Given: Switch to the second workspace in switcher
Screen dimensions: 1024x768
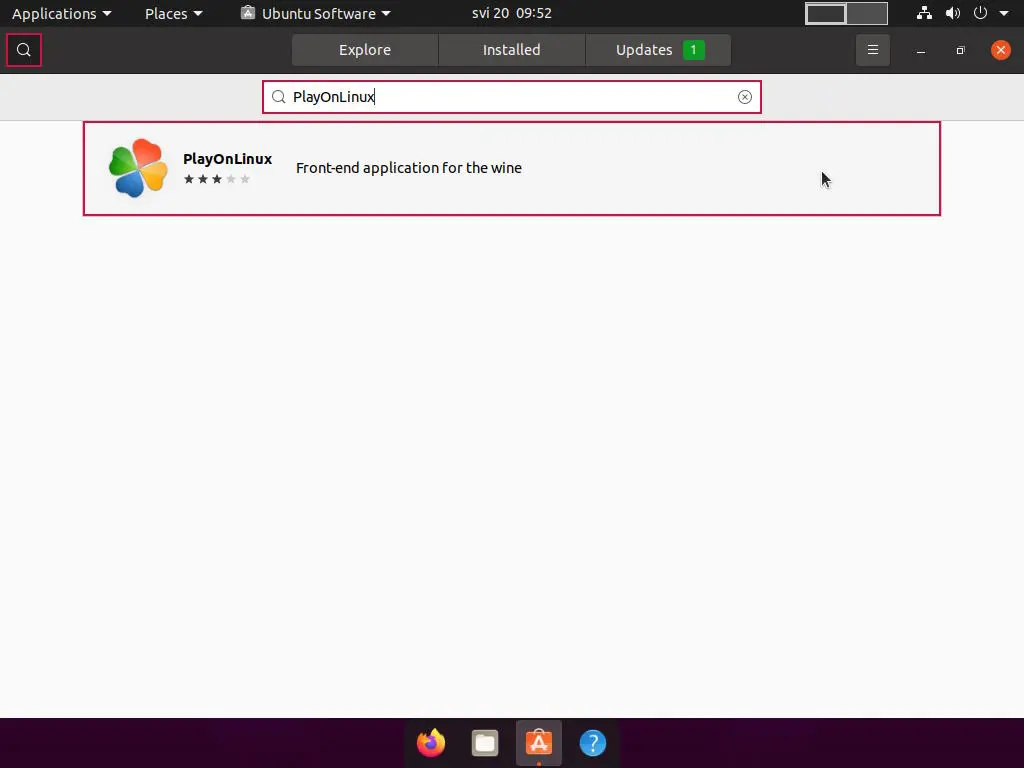Looking at the screenshot, I should 867,14.
